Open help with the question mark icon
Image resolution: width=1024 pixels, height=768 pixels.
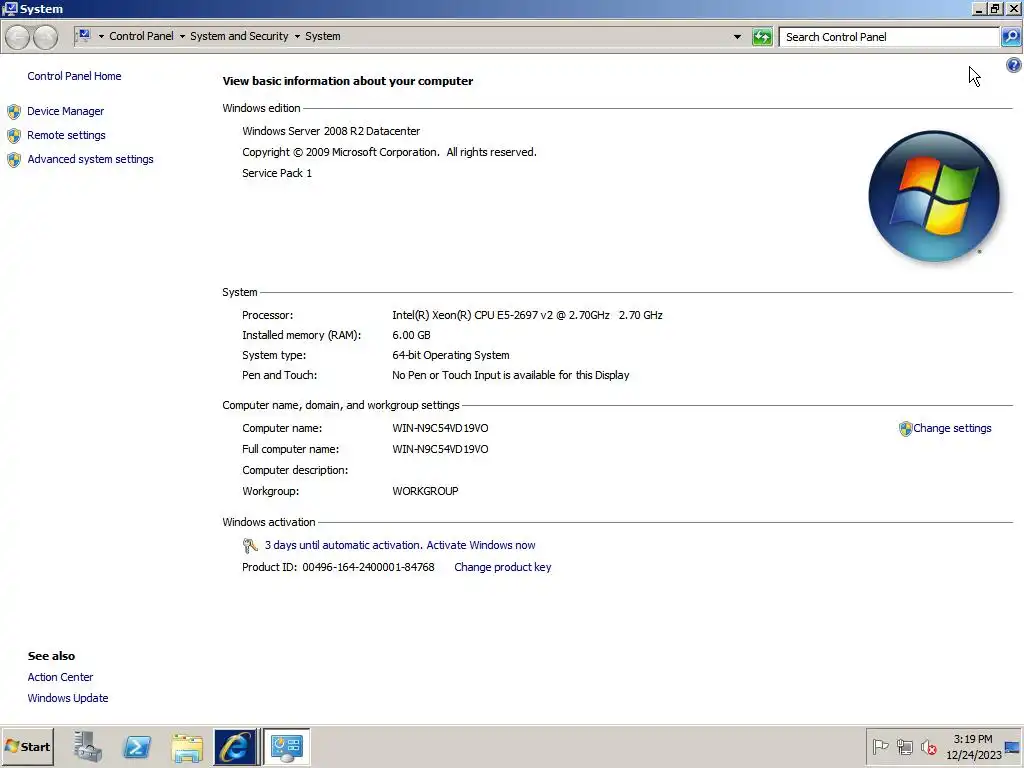[1014, 65]
